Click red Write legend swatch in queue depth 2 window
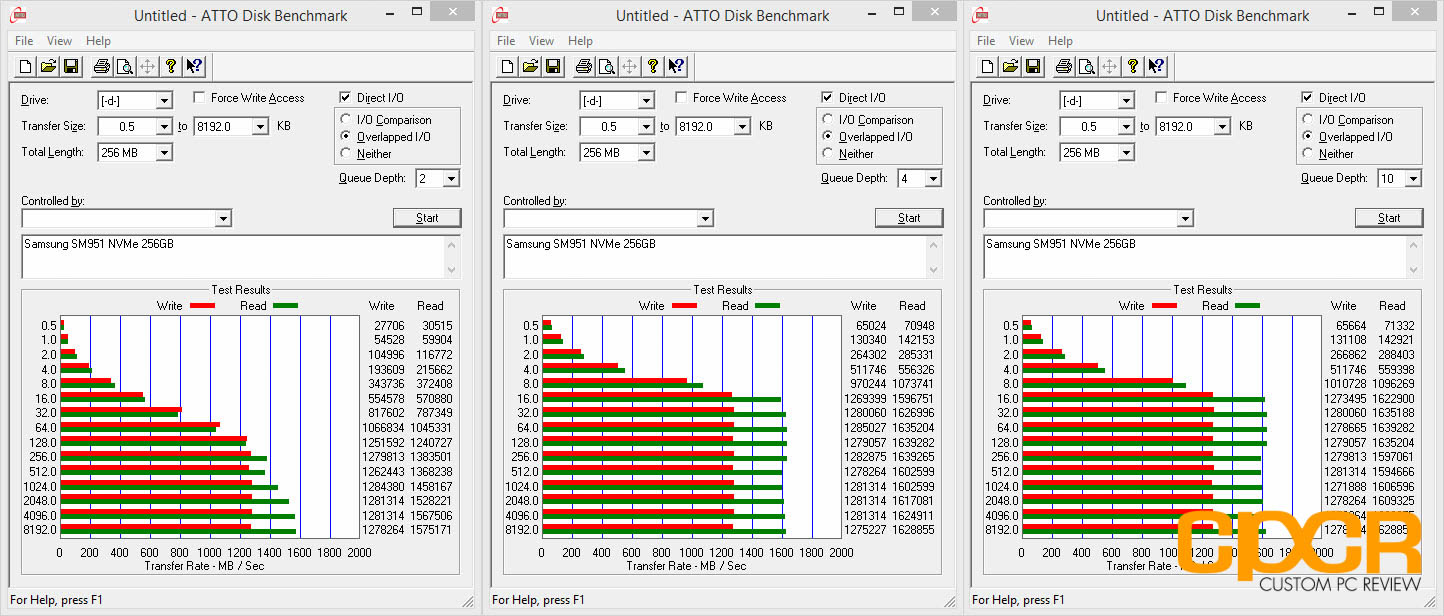Screen dimensions: 1444x616 coord(203,306)
